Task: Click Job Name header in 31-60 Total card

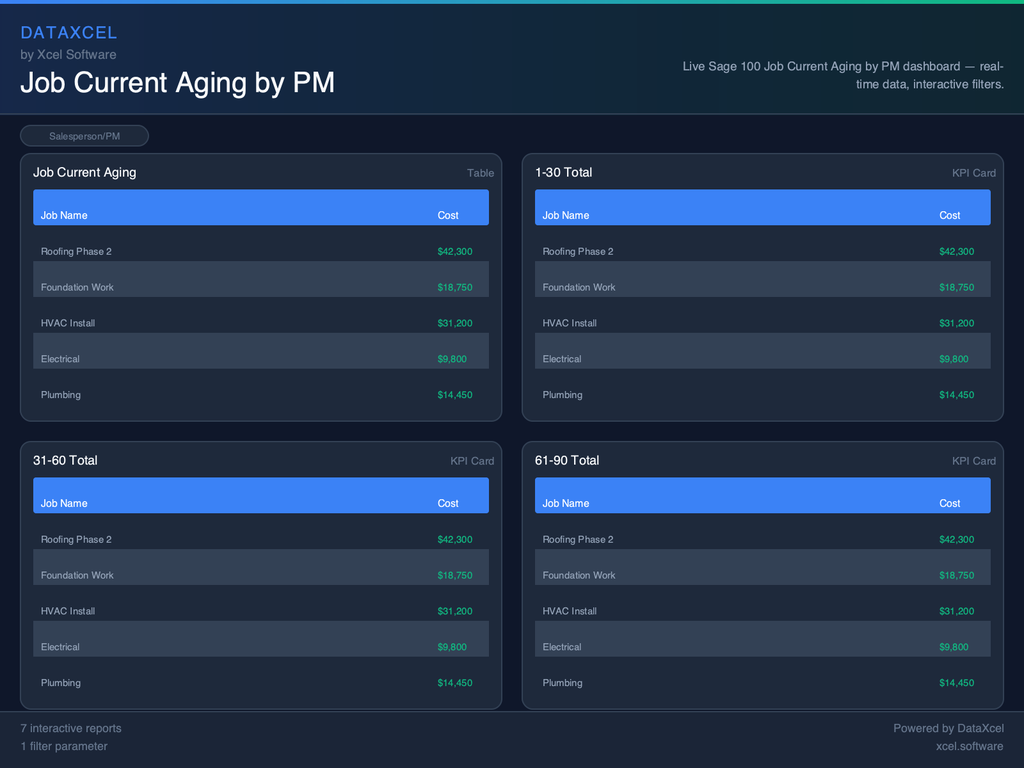Action: pos(64,503)
